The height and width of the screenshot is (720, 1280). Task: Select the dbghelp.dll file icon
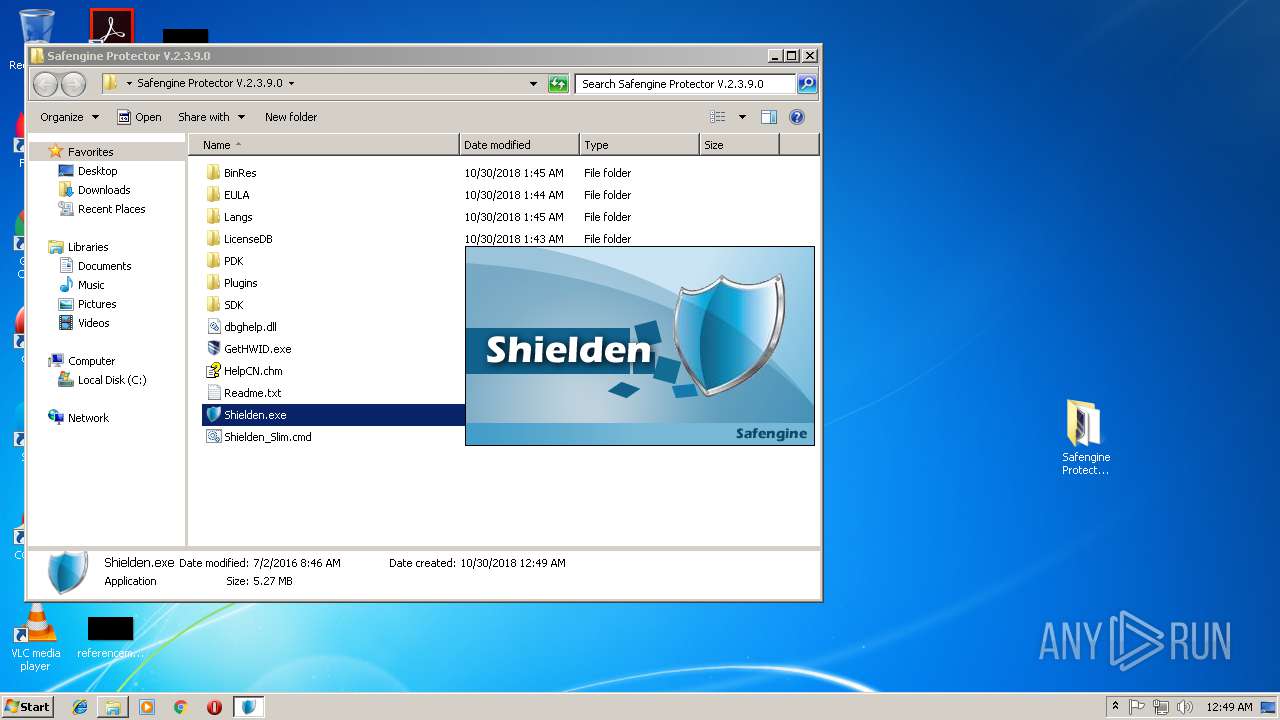pyautogui.click(x=213, y=327)
